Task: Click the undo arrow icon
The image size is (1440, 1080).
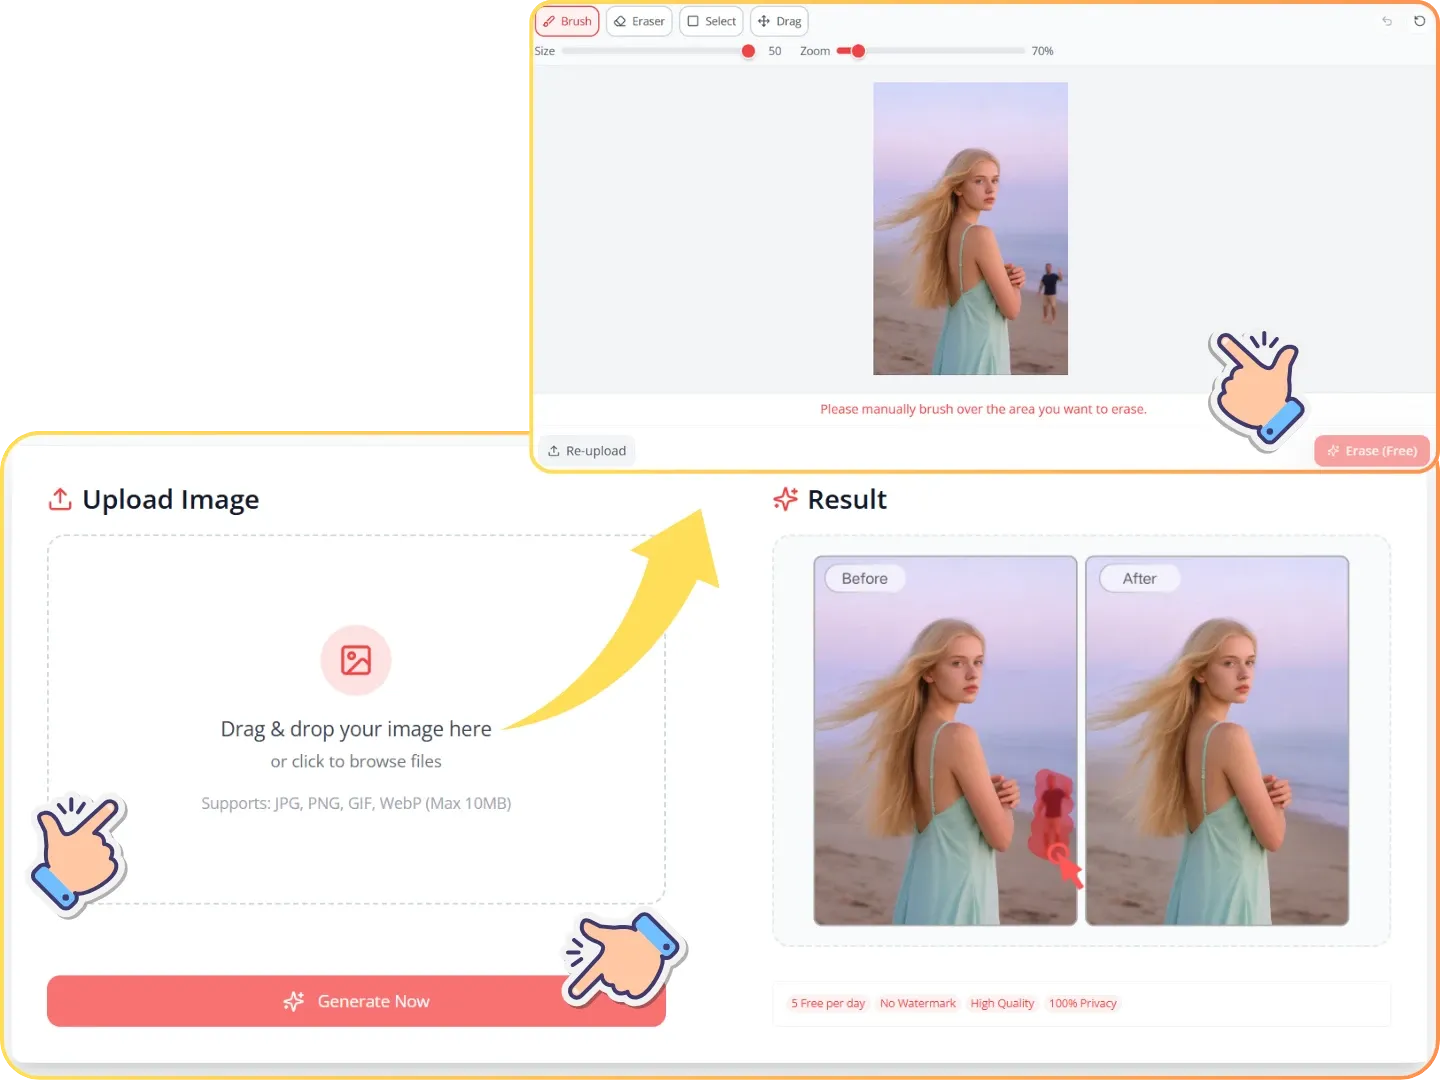Action: tap(1387, 21)
